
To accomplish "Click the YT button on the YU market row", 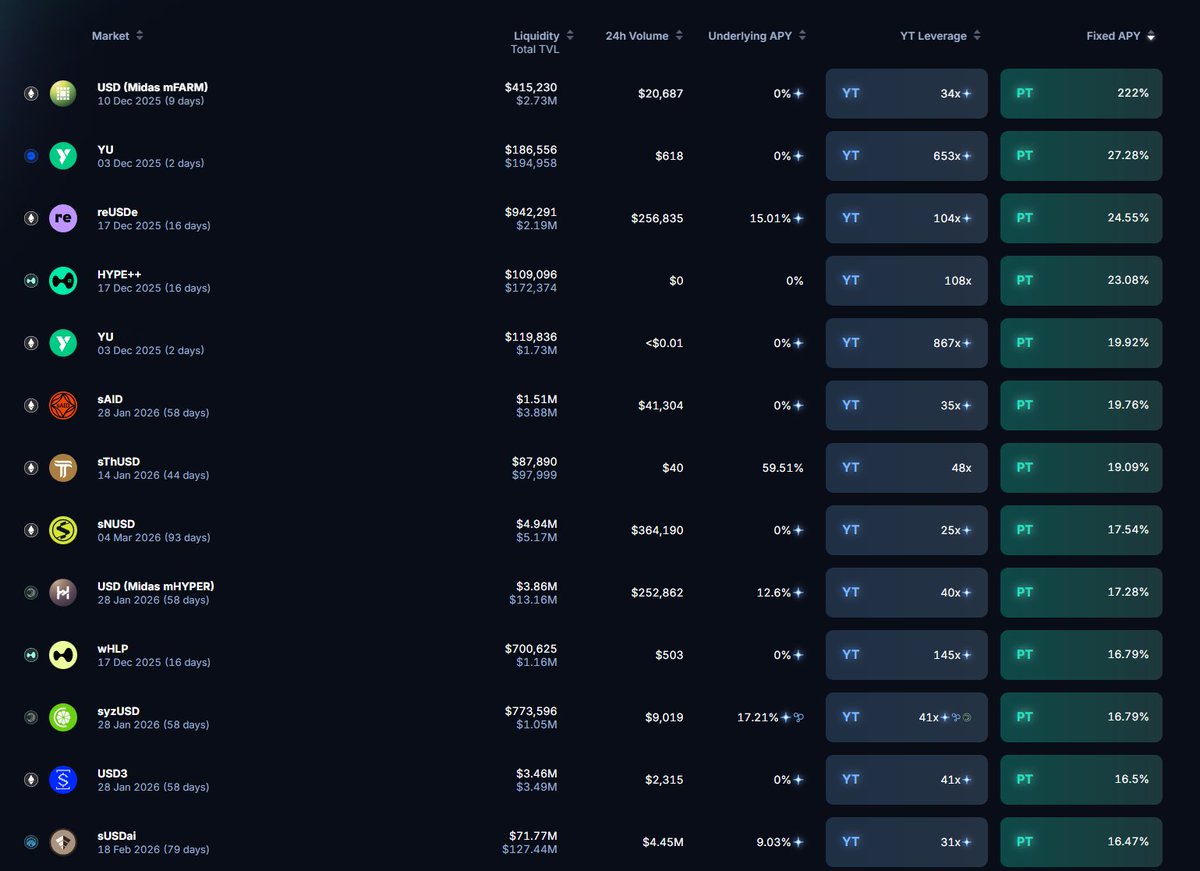I will (x=905, y=155).
